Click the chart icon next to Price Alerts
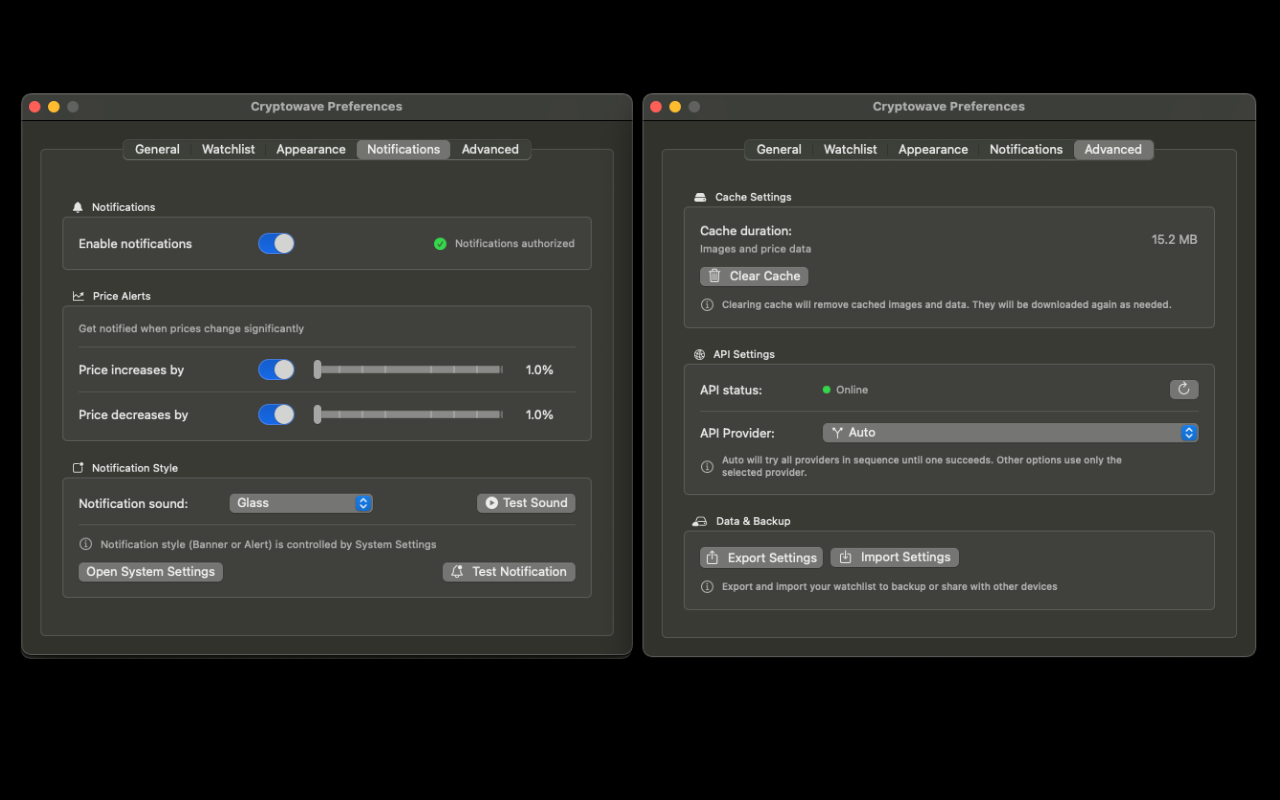The width and height of the screenshot is (1280, 800). click(x=78, y=296)
